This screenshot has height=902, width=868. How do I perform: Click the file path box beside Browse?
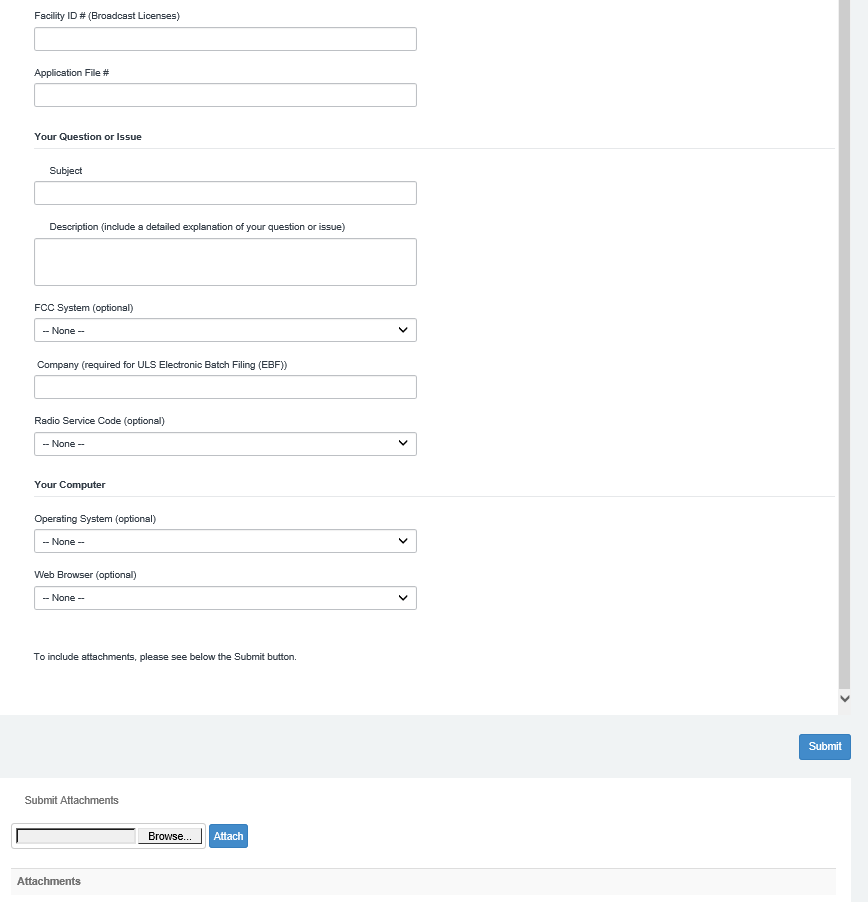(x=76, y=836)
